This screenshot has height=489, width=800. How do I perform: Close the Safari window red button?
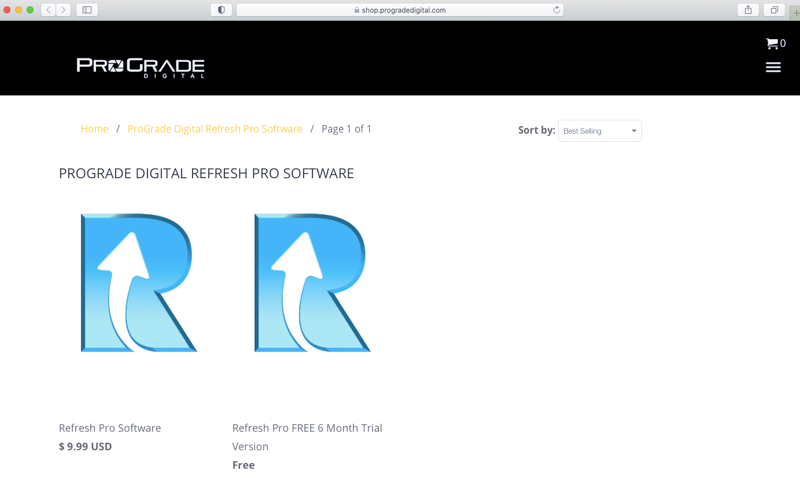pos(7,10)
